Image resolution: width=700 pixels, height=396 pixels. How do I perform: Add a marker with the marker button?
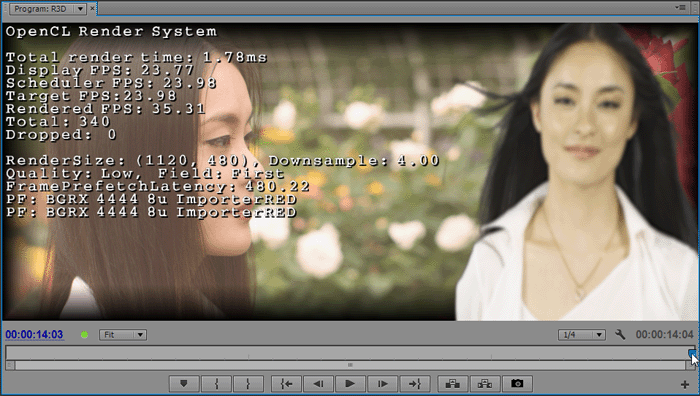click(183, 383)
